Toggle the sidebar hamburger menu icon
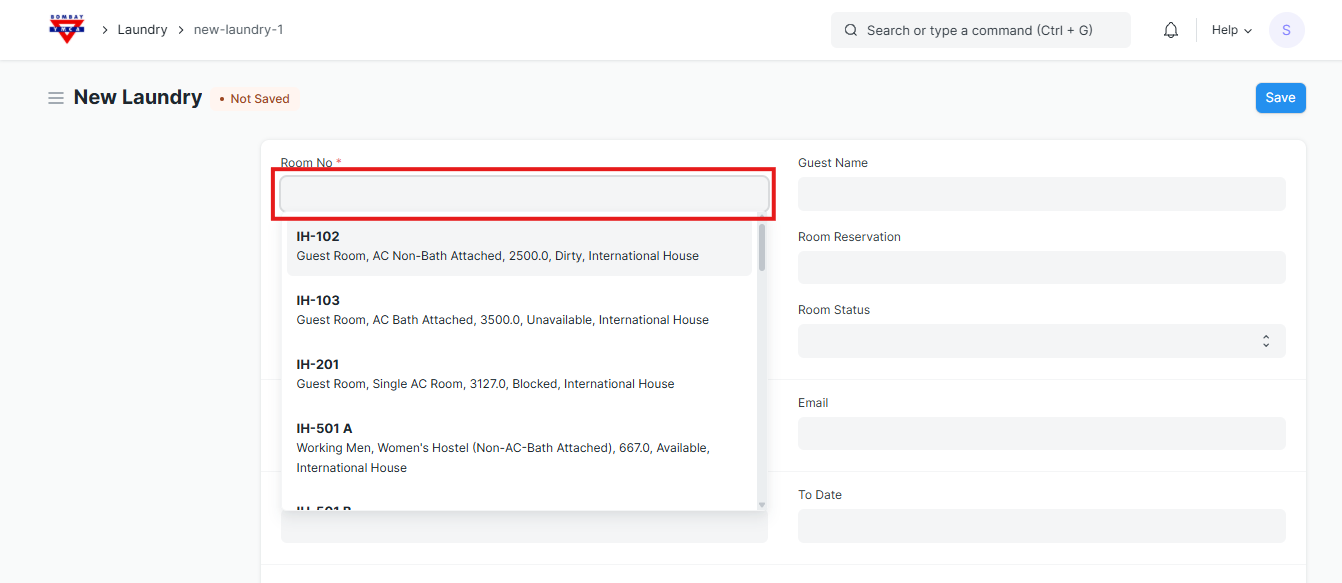Screen dimensions: 1342x583 [x=56, y=98]
